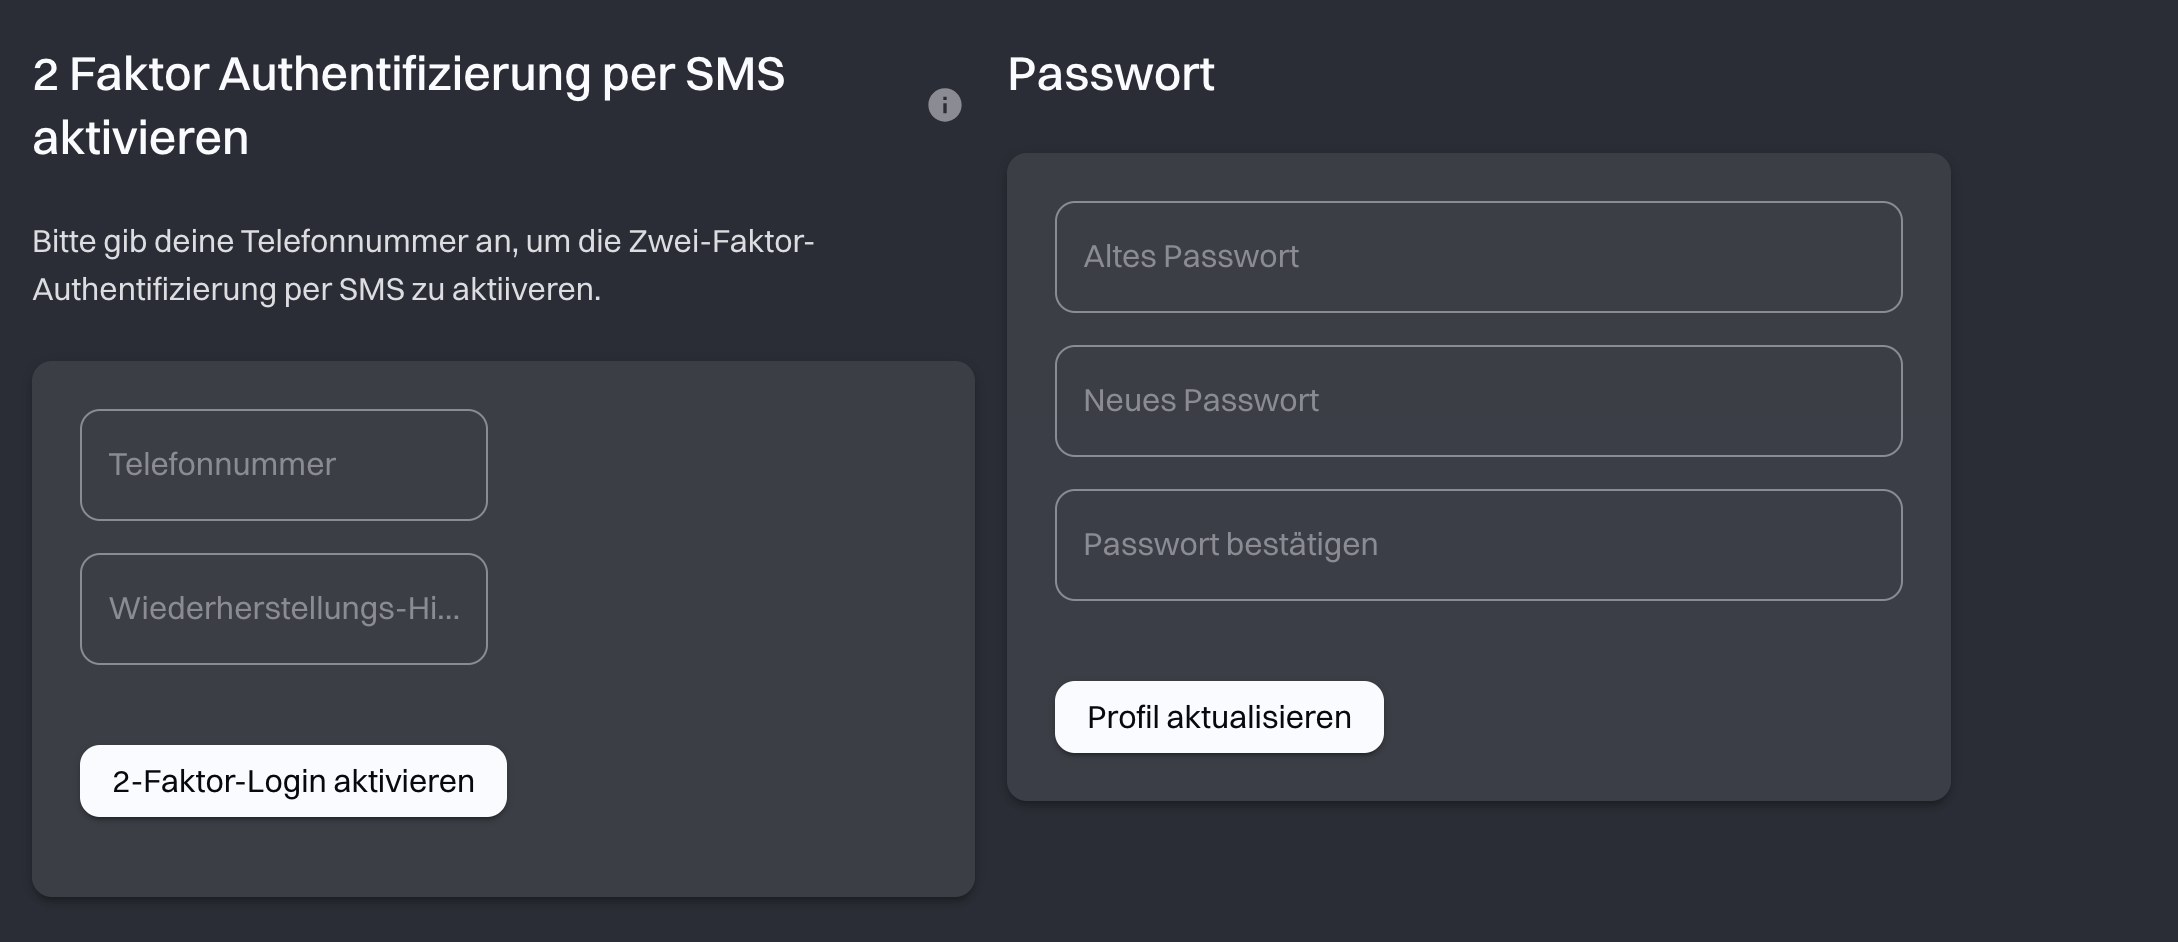
Task: Click the info icon beside the 2FA heading
Action: 944,105
